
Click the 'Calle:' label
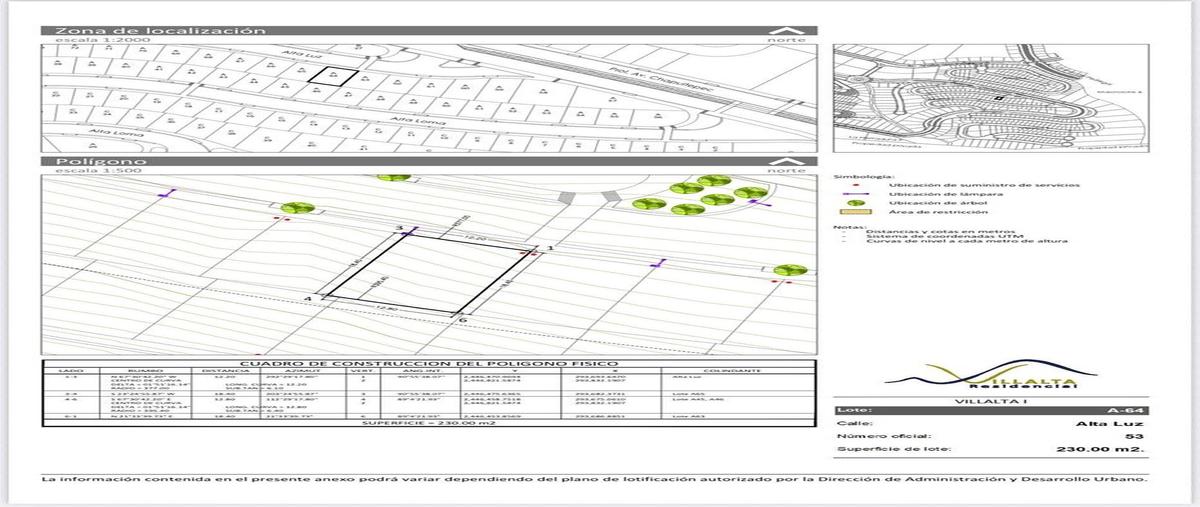click(853, 424)
